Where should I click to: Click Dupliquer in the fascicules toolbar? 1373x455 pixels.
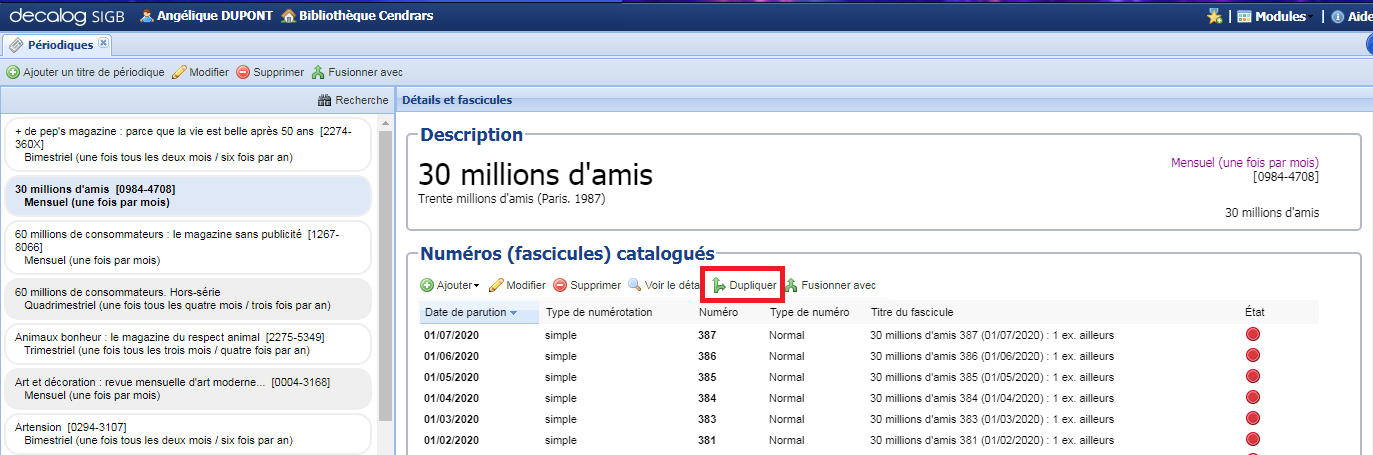pos(743,285)
